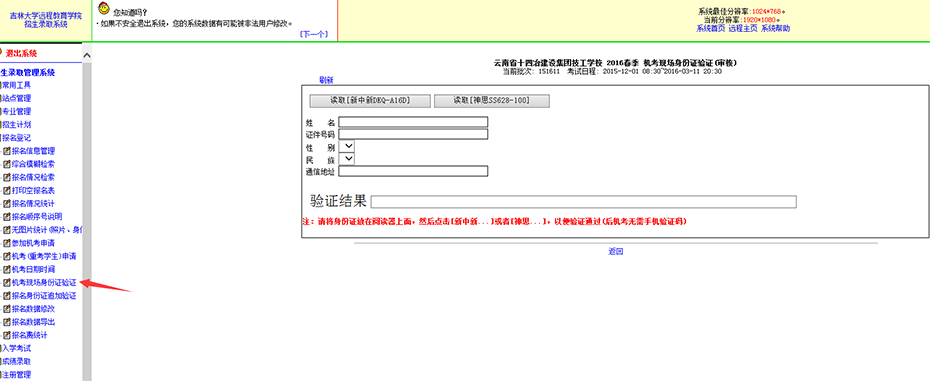Click the 打印空报名表 page icon

pyautogui.click(x=7, y=190)
